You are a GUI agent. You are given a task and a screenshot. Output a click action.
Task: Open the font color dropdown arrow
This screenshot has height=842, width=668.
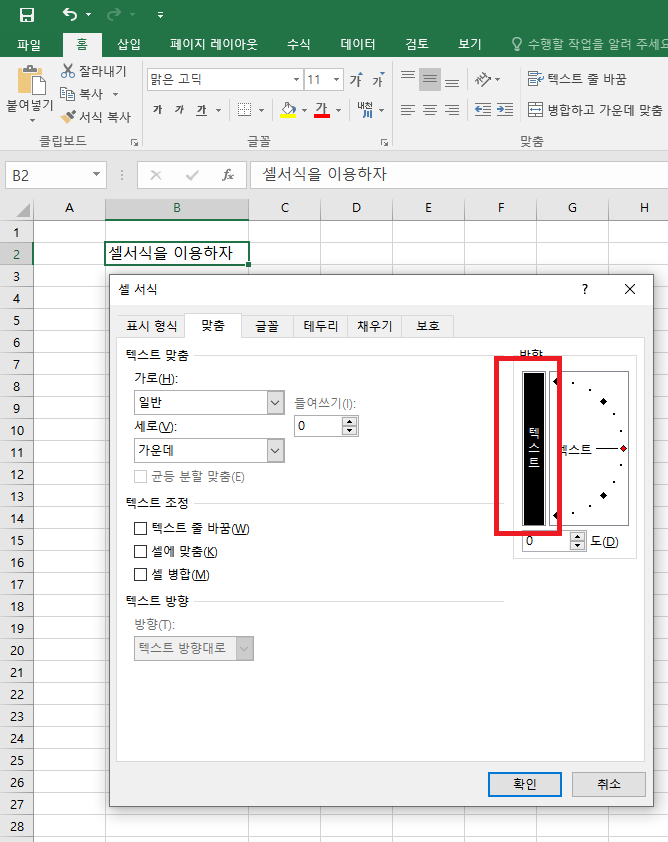[338, 111]
